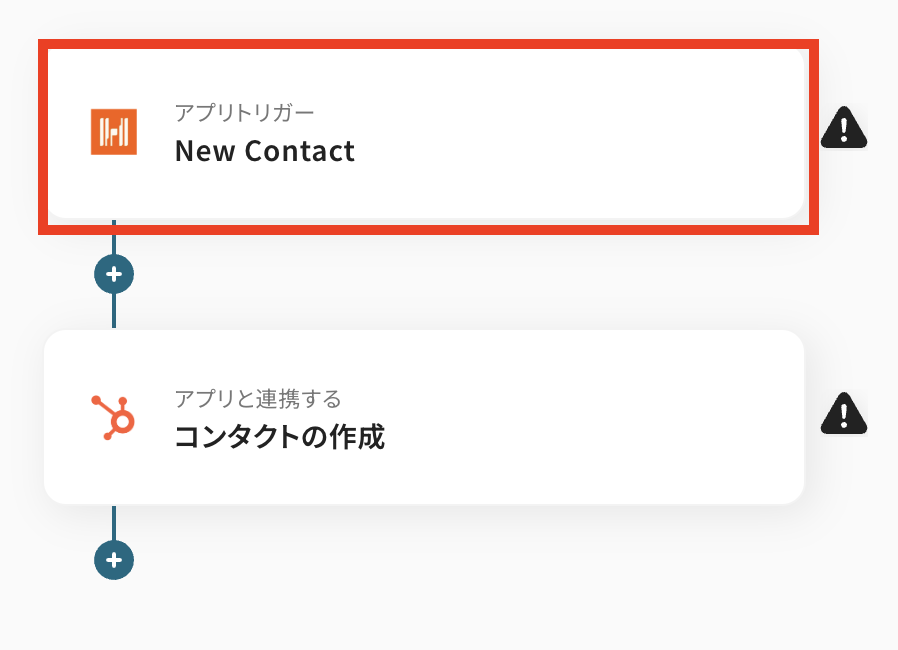Click the アプリトリガー label

(x=244, y=111)
